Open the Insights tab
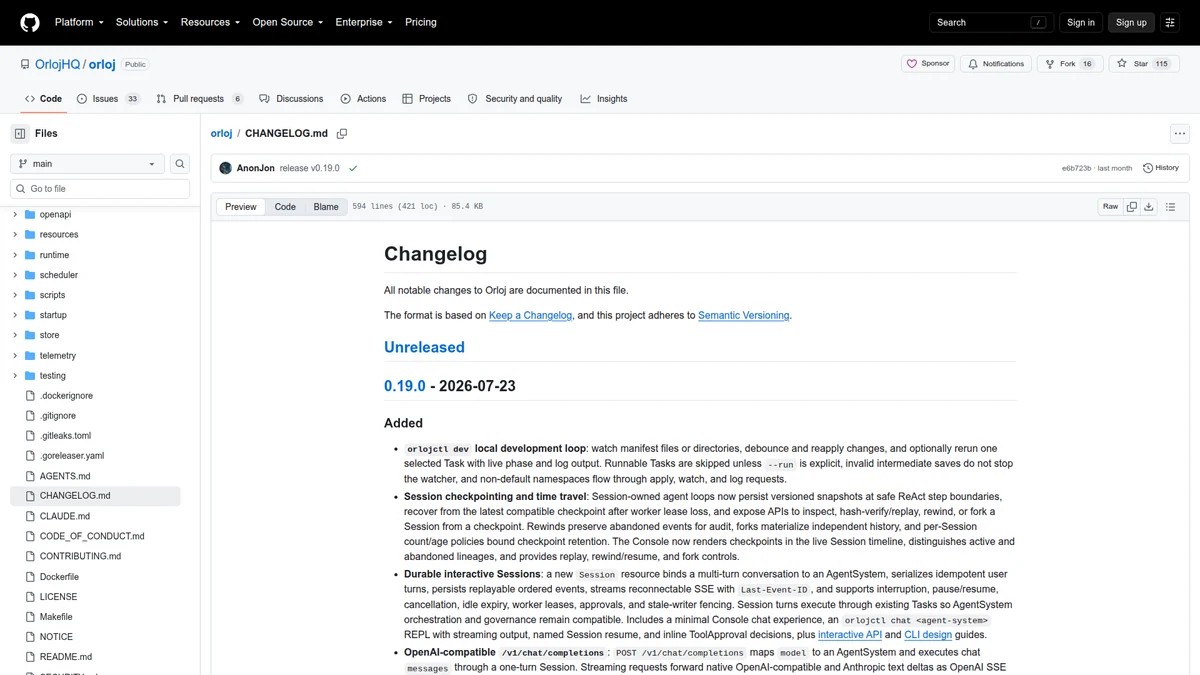The image size is (1200, 675). [x=603, y=99]
